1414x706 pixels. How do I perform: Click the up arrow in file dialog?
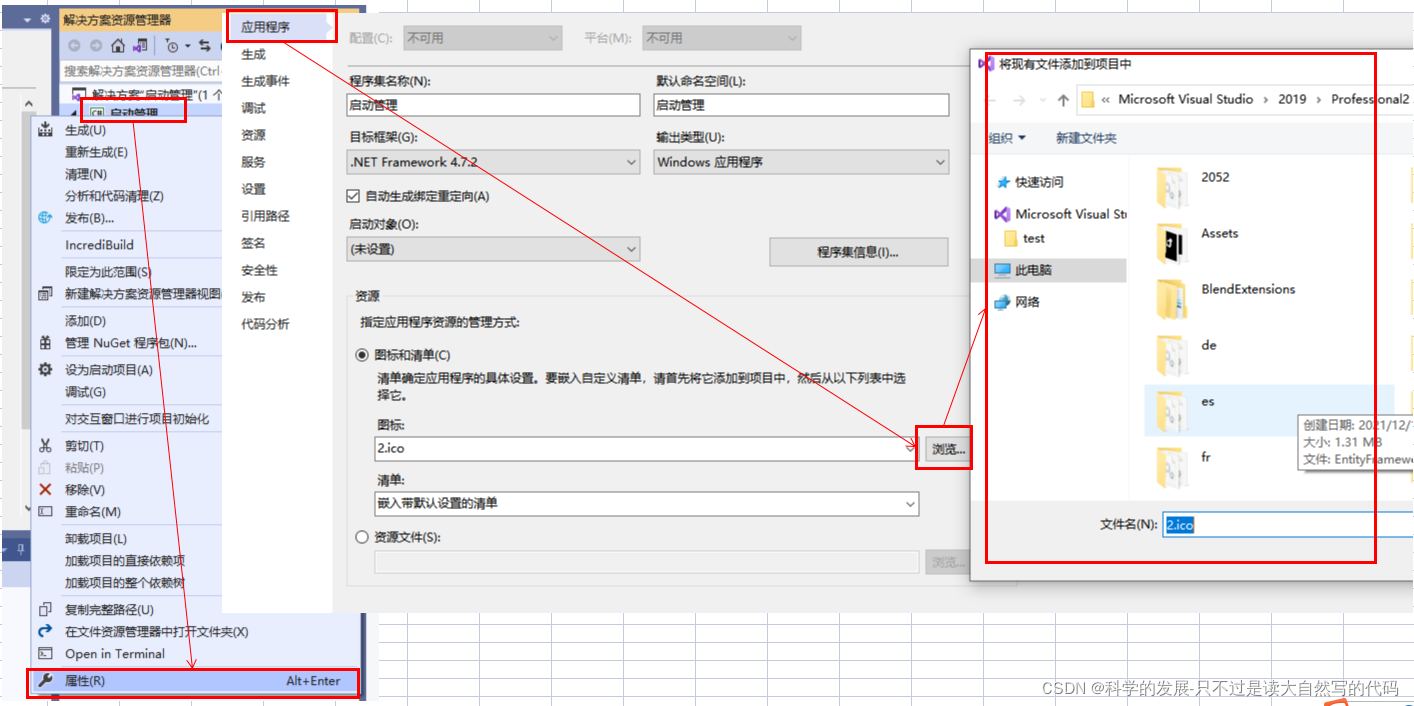click(1063, 100)
